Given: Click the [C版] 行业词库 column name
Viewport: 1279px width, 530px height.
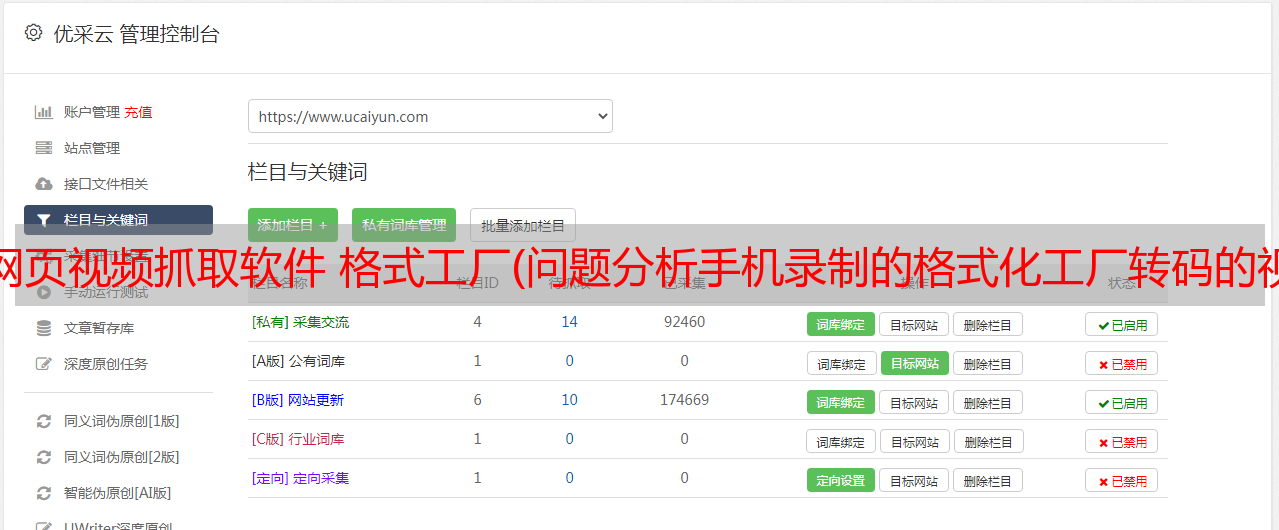Looking at the screenshot, I should [x=298, y=439].
